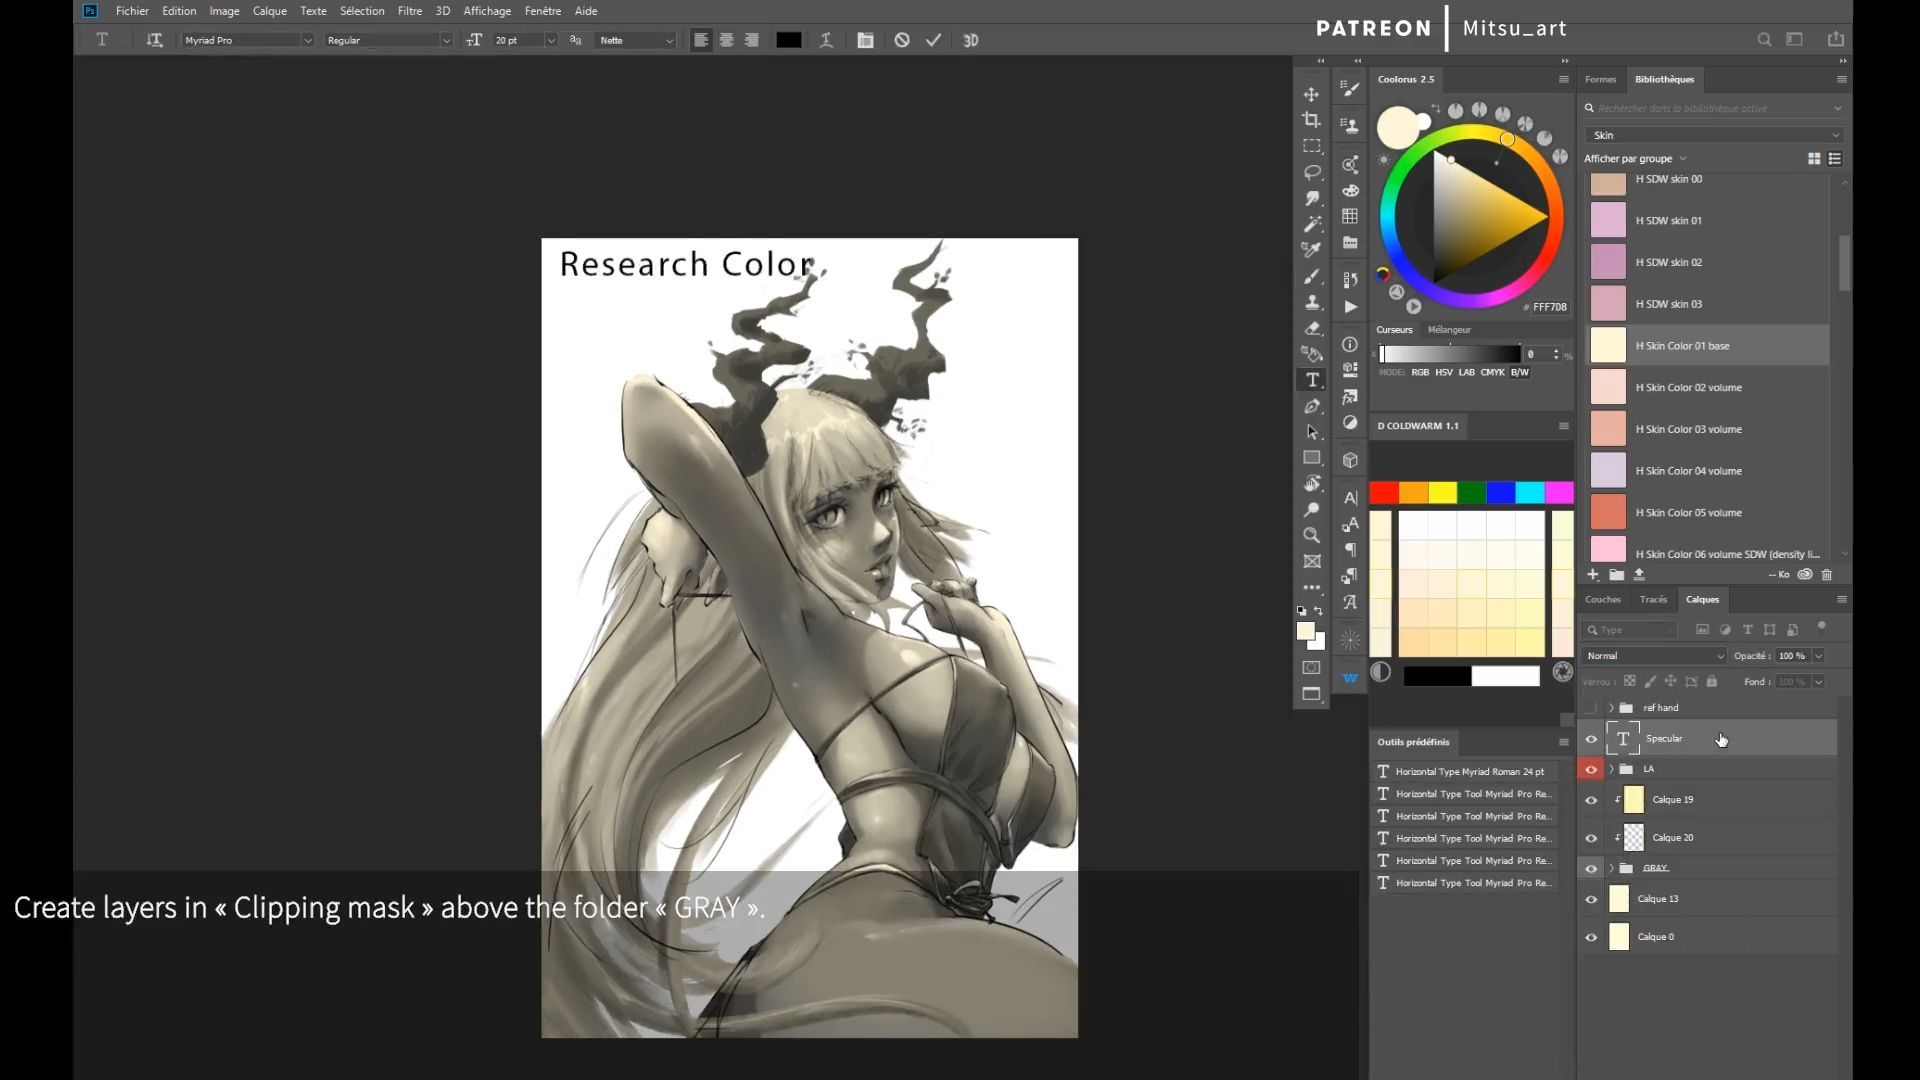Expand the LA group folder
Image resolution: width=1920 pixels, height=1080 pixels.
click(x=1611, y=769)
